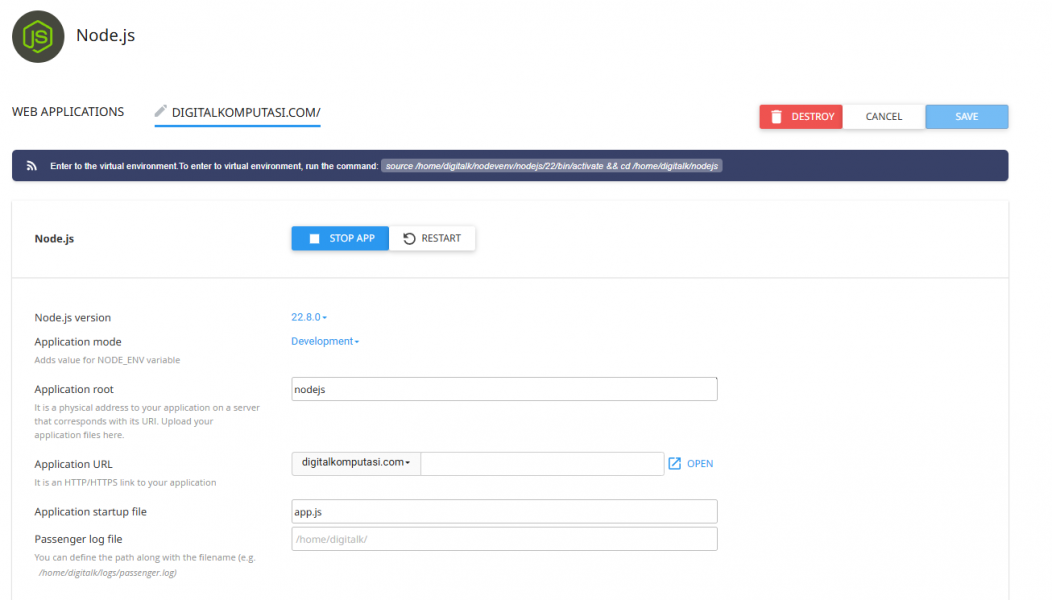Viewport: 1052px width, 600px height.
Task: Save the application settings
Action: pyautogui.click(x=967, y=117)
